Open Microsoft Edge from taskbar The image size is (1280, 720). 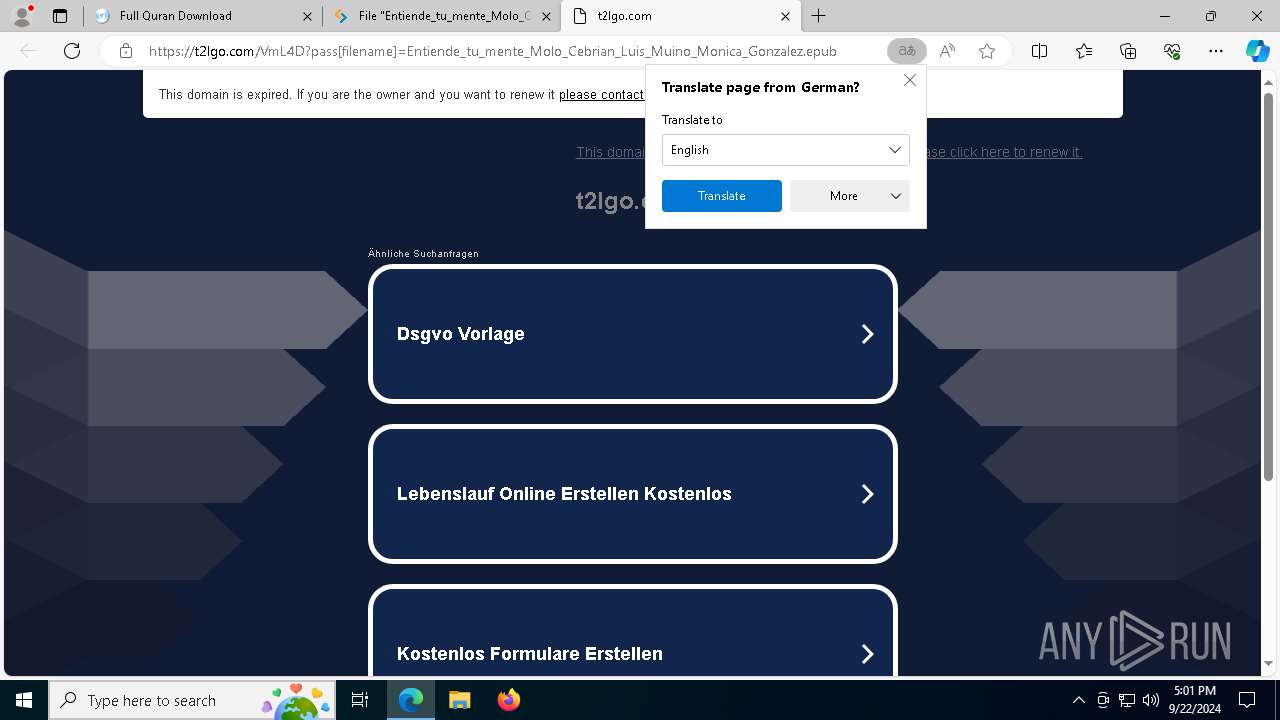411,700
